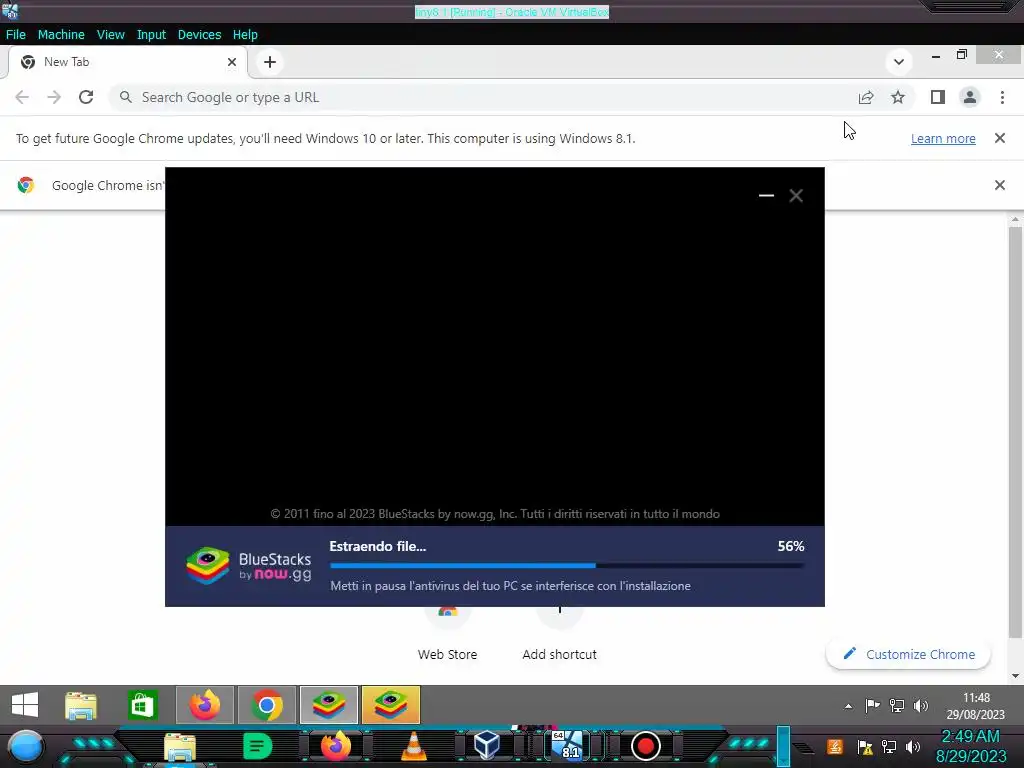Screen dimensions: 1024x768
Task: Close the BlueStacks installer window
Action: 796,195
